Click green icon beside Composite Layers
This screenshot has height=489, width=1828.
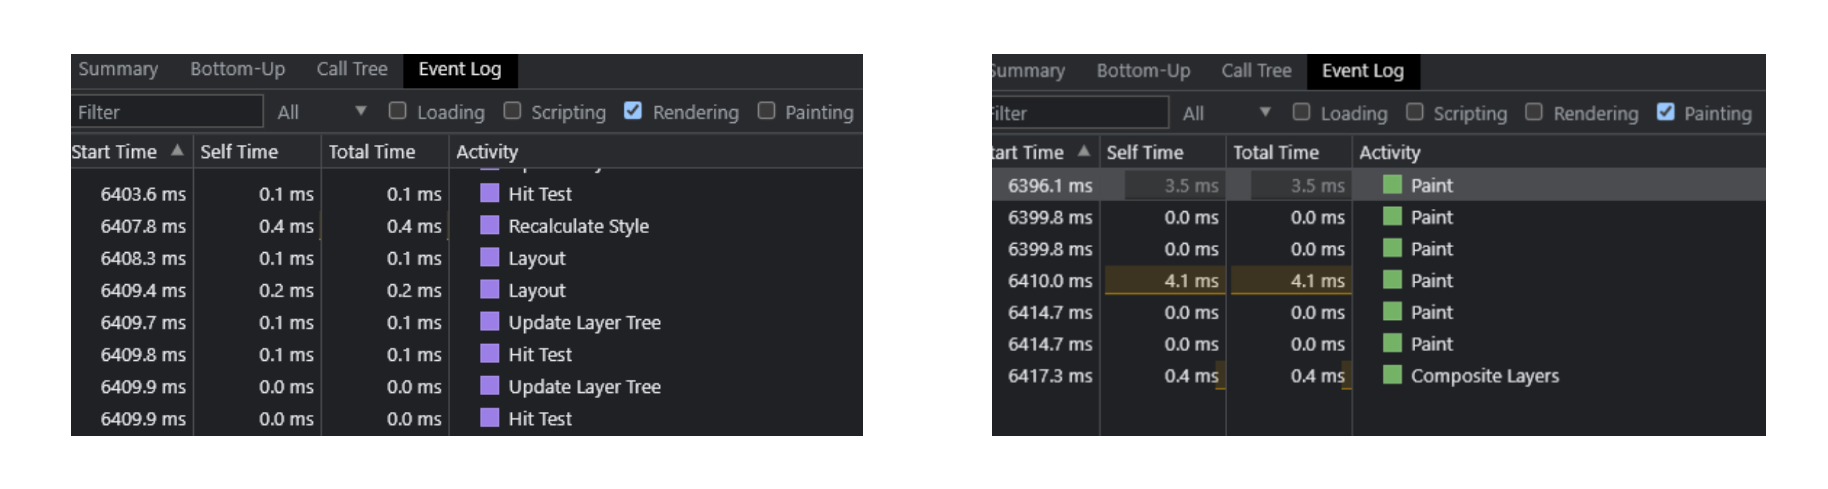(1392, 375)
